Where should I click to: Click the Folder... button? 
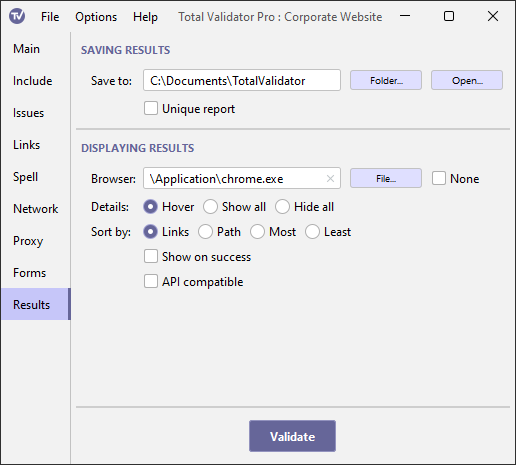coord(386,80)
